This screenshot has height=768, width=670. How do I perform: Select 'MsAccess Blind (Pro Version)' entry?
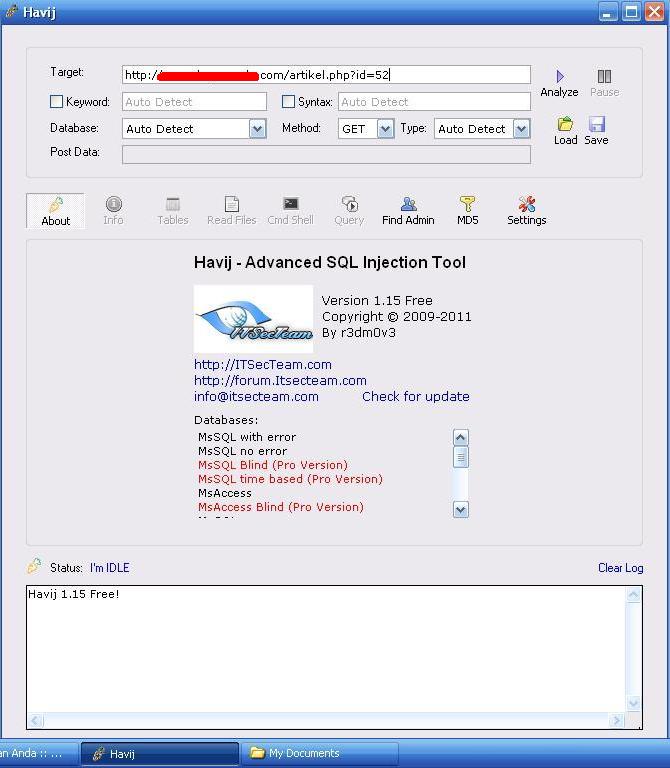[x=281, y=507]
